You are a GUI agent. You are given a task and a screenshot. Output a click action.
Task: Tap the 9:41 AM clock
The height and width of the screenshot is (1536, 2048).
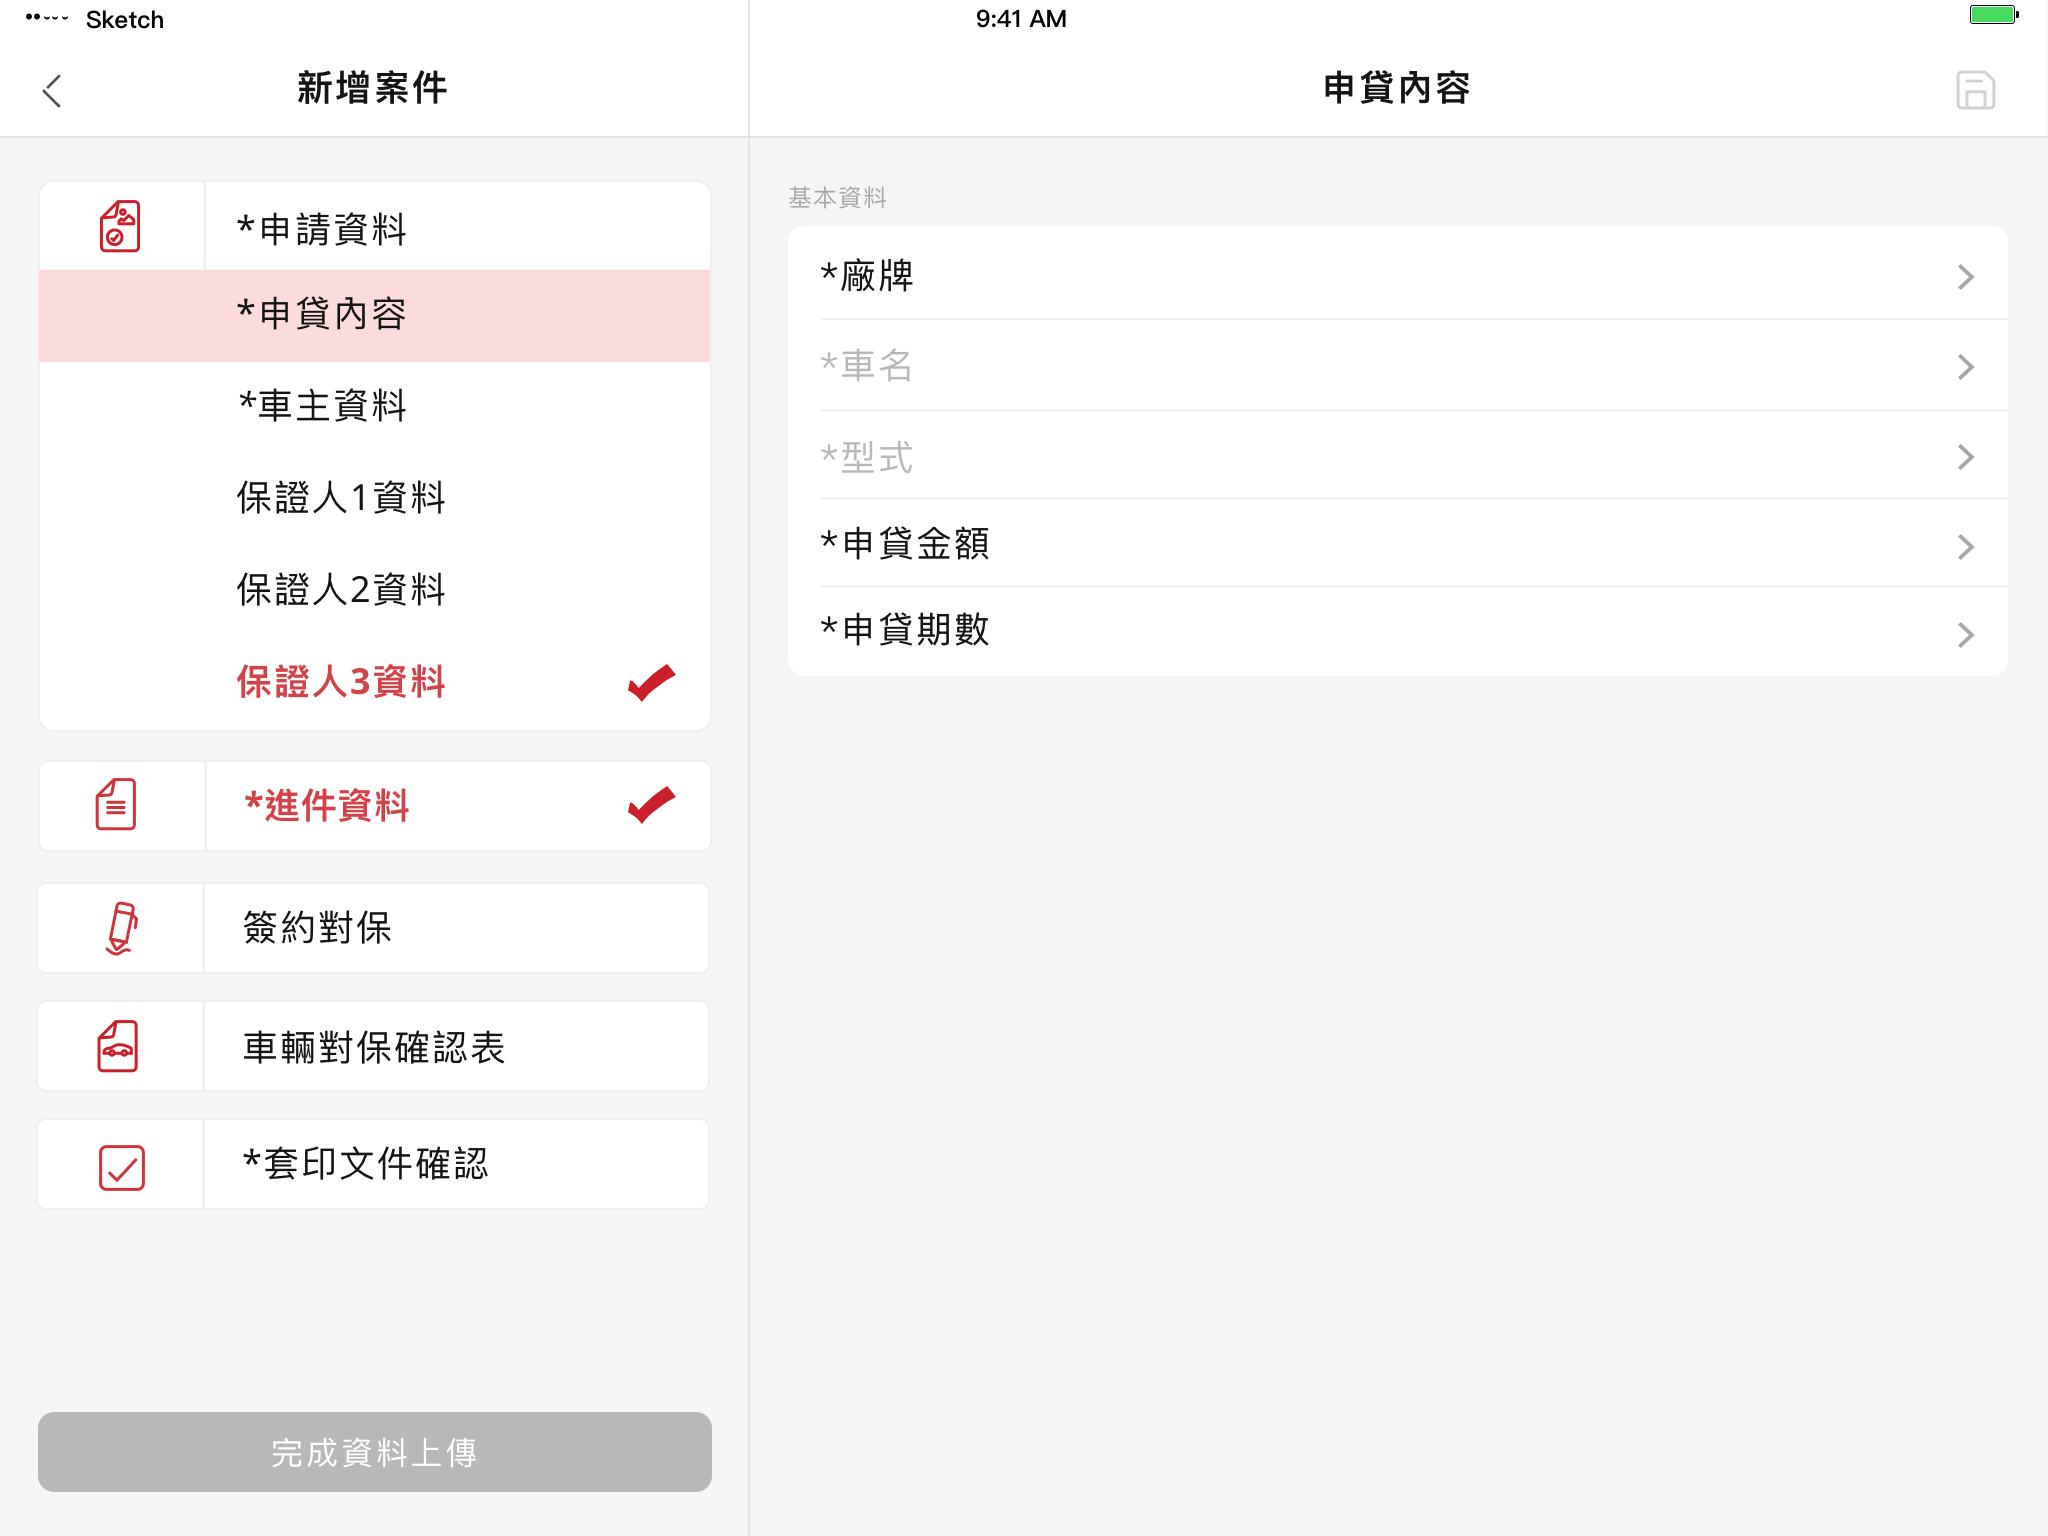pos(1021,19)
